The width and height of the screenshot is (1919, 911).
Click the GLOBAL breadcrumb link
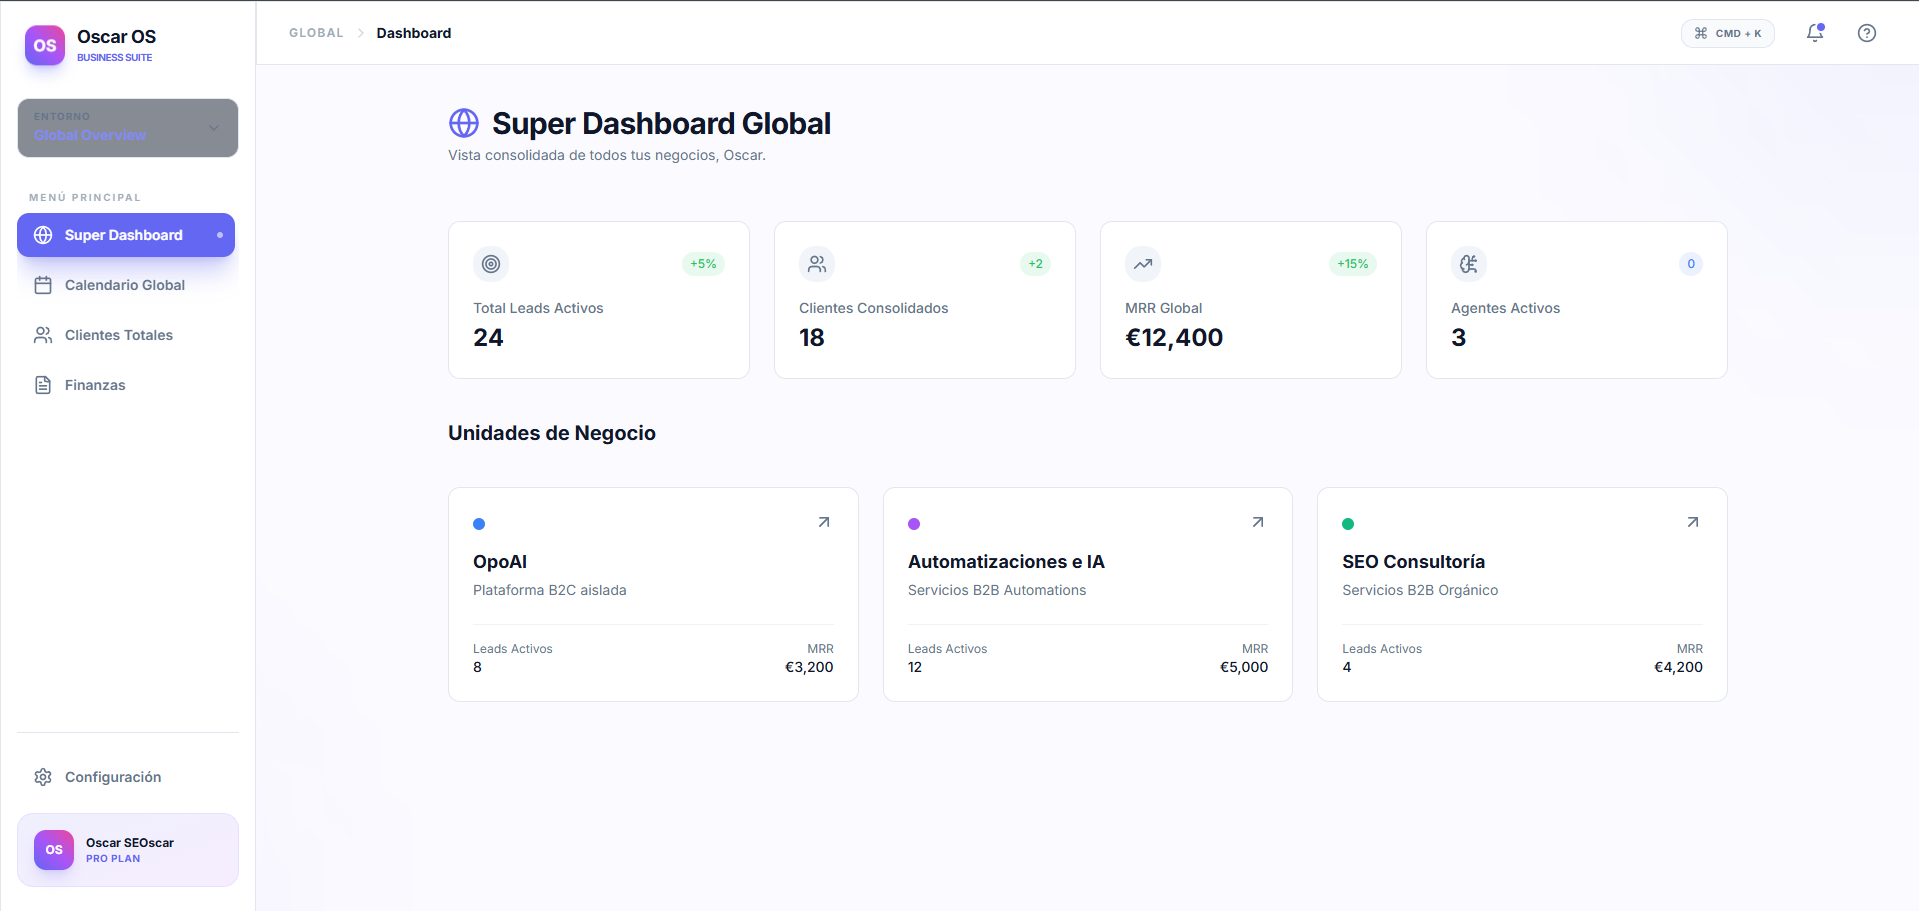pyautogui.click(x=316, y=33)
